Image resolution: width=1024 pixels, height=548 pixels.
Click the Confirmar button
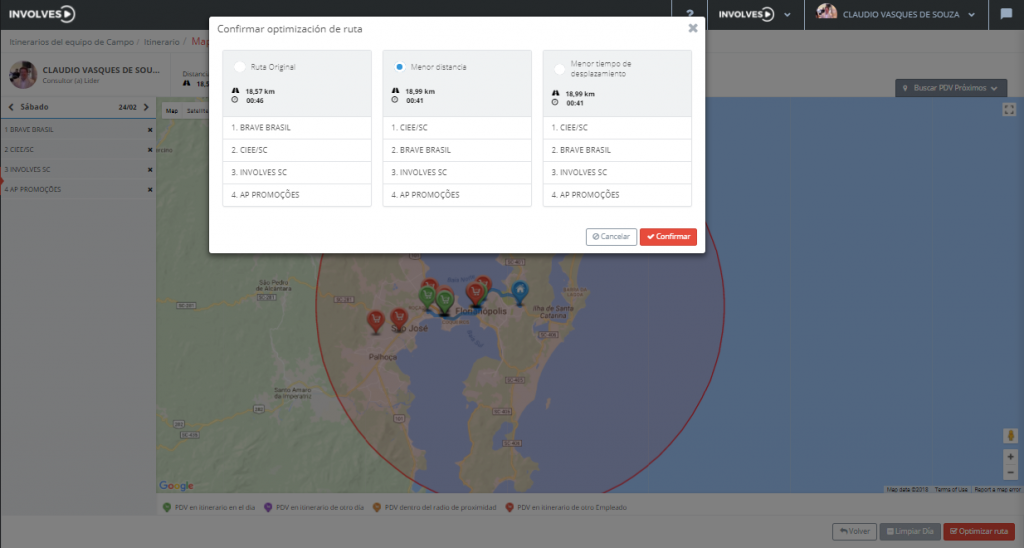[668, 237]
